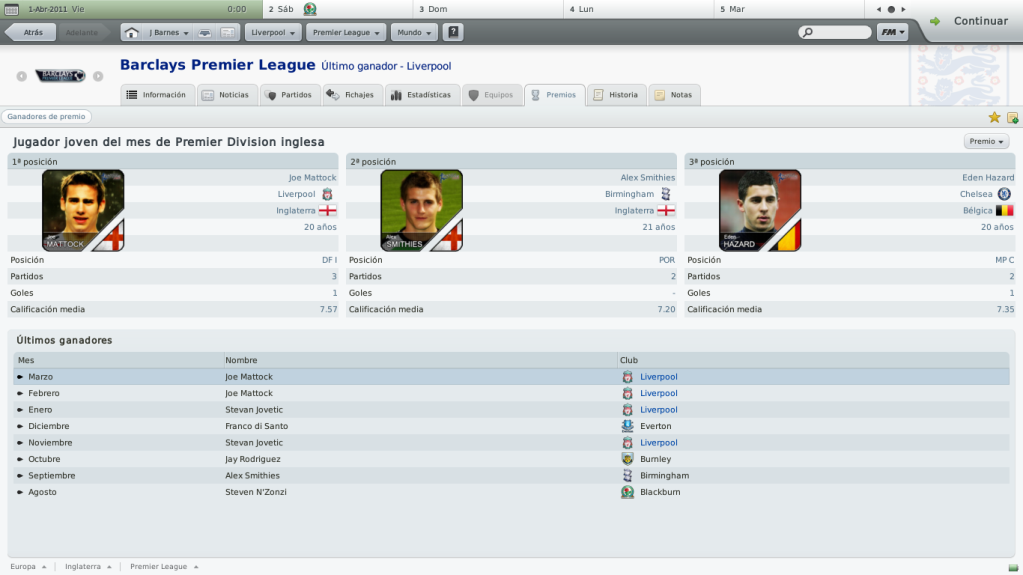Image resolution: width=1023 pixels, height=575 pixels.
Task: Click the search input field
Action: tap(835, 32)
